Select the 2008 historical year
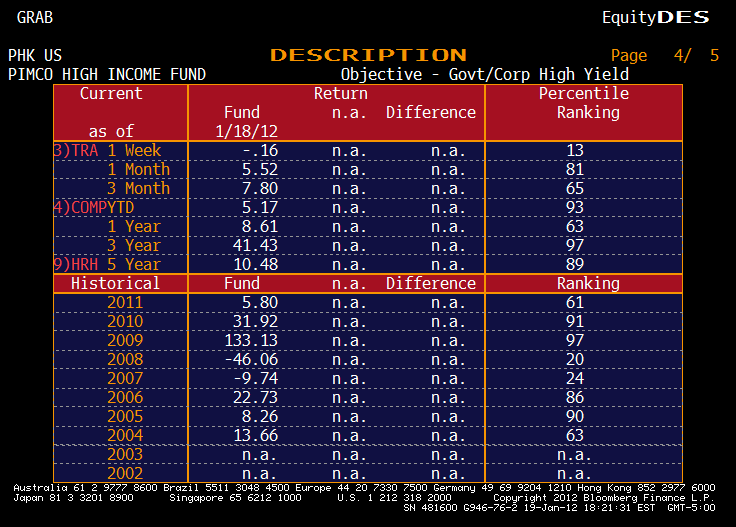This screenshot has width=736, height=527. click(125, 359)
